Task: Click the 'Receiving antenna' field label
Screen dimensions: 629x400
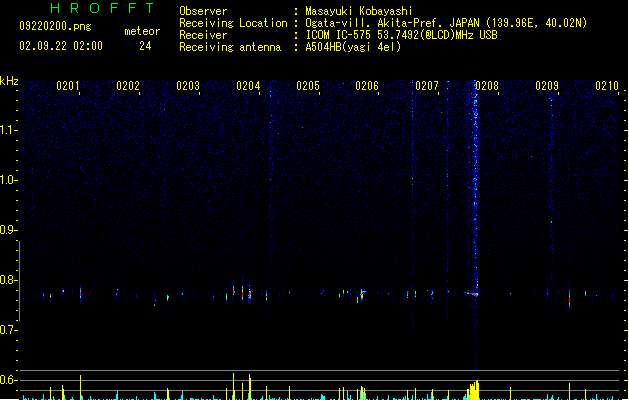Action: (230, 47)
